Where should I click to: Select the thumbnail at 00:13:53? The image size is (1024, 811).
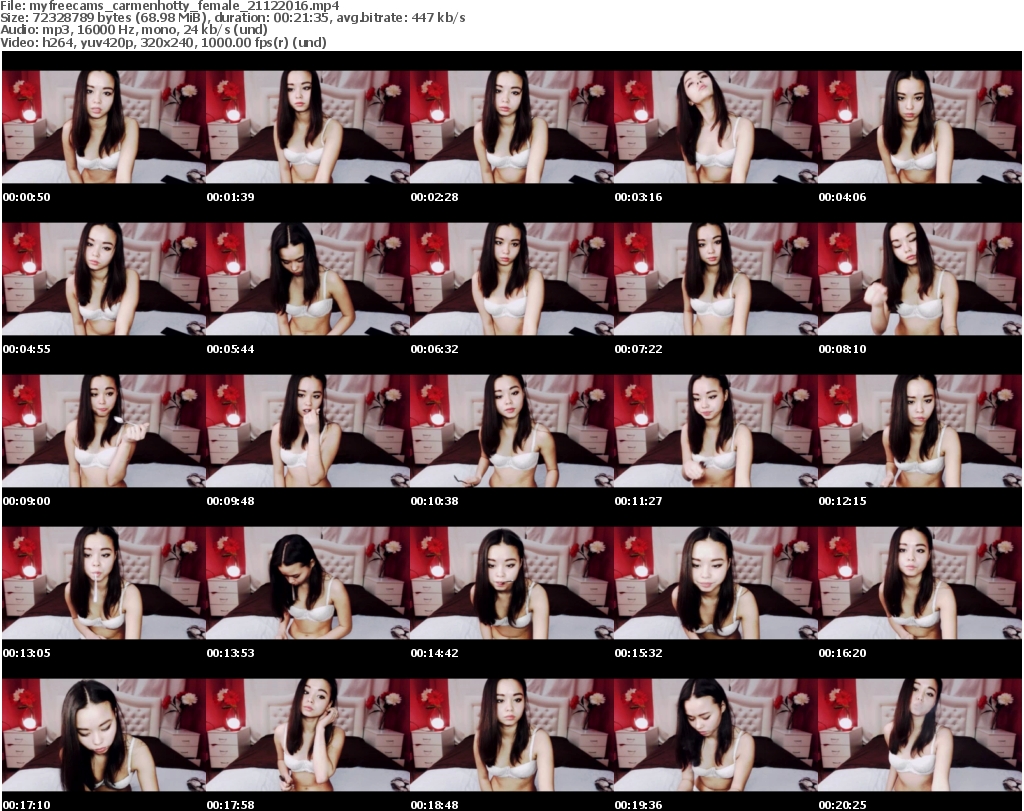pos(308,583)
